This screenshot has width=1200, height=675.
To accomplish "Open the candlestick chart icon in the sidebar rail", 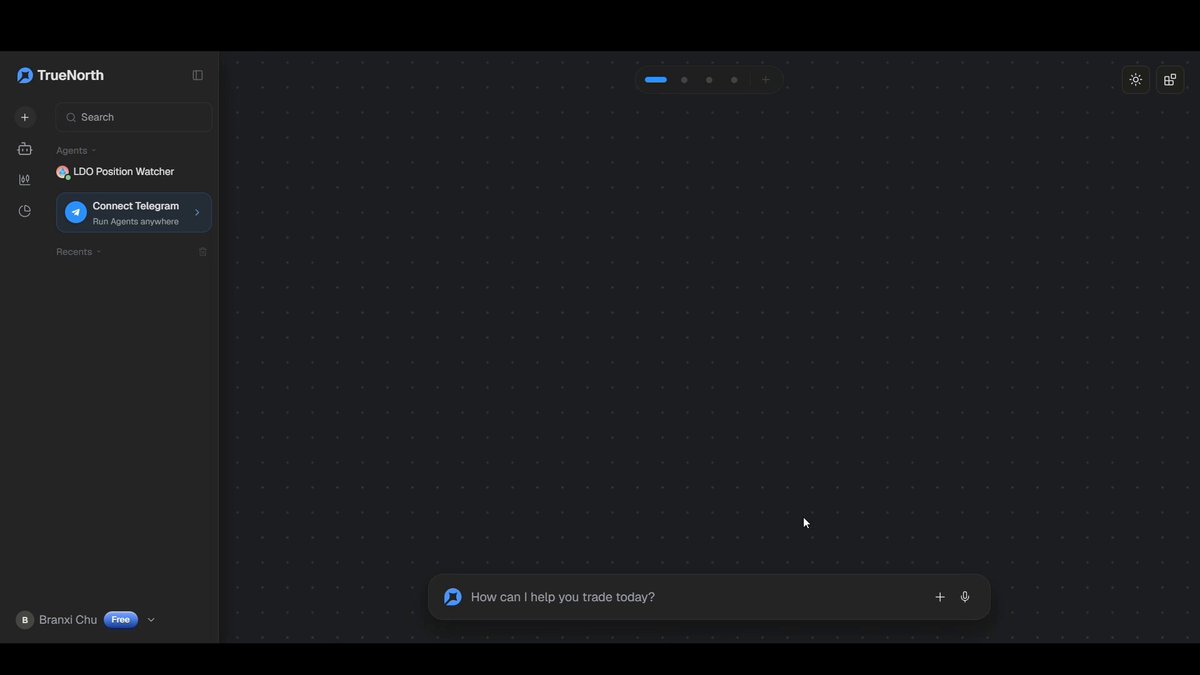I will [25, 180].
